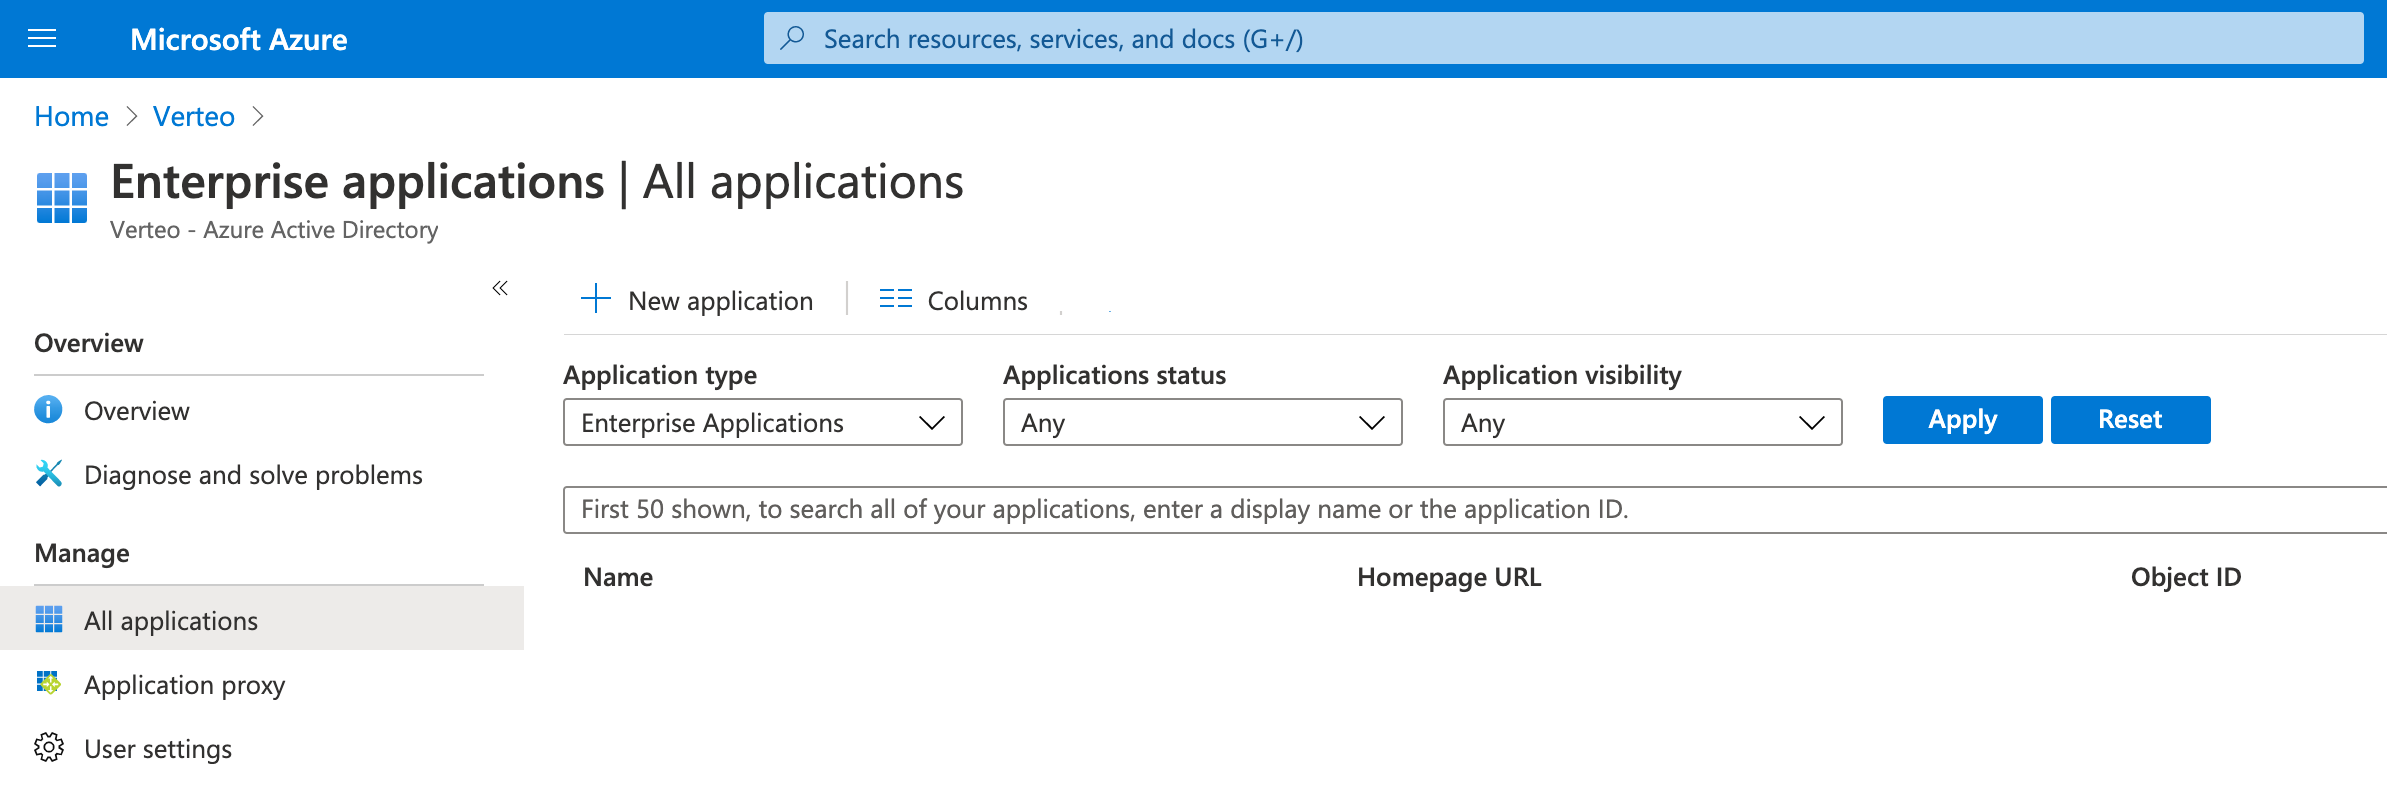Click the Columns list icon
This screenshot has width=2387, height=794.
895,299
